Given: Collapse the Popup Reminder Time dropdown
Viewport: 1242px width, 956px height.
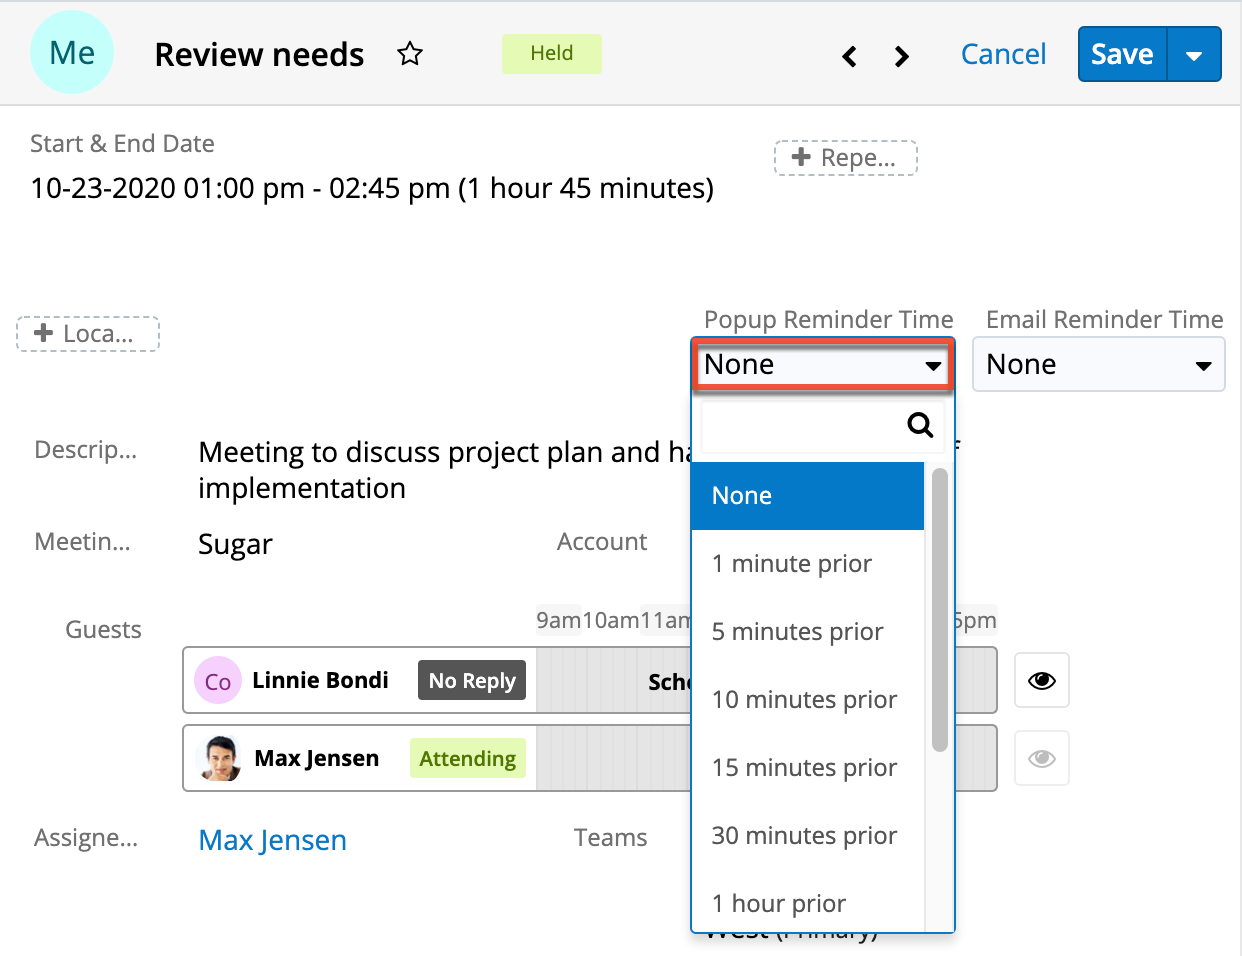Looking at the screenshot, I should click(821, 364).
